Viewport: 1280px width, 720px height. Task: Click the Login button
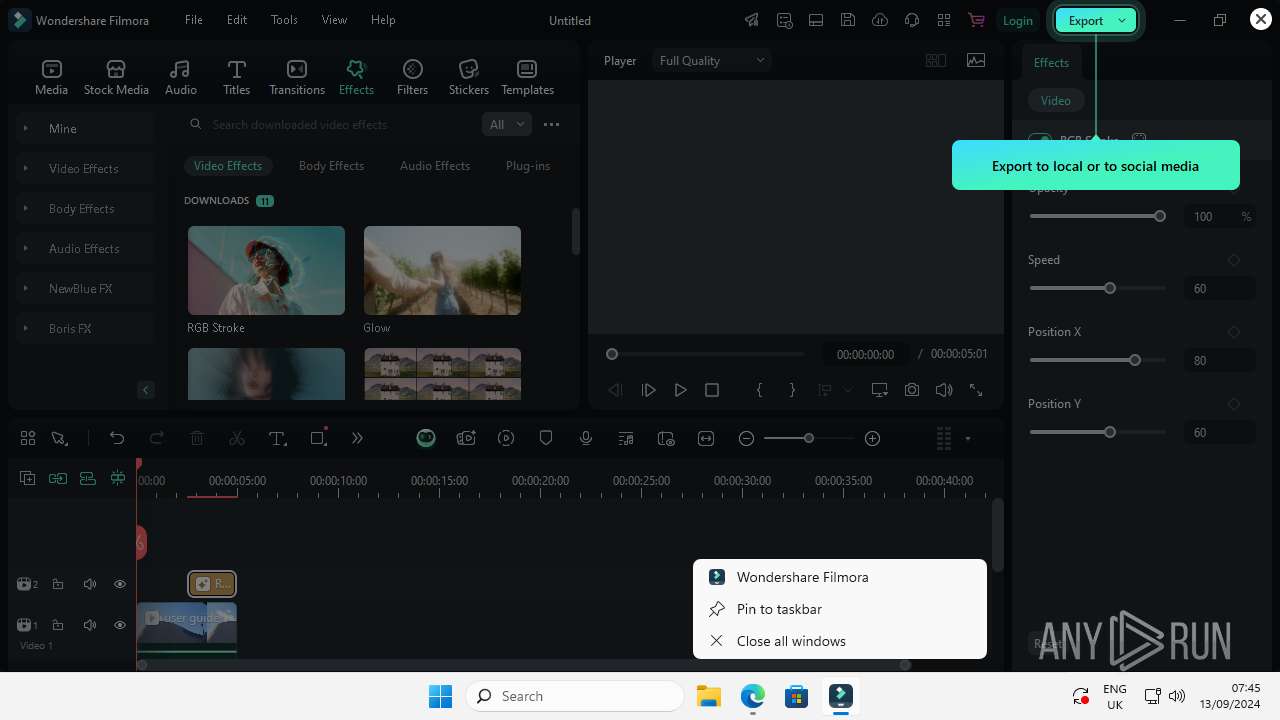coord(1018,20)
